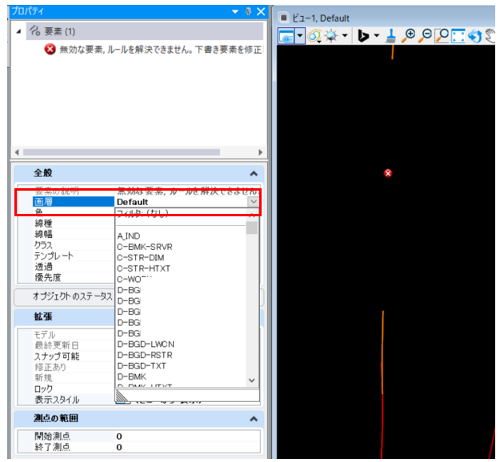Click the Rotate View icon

475,36
